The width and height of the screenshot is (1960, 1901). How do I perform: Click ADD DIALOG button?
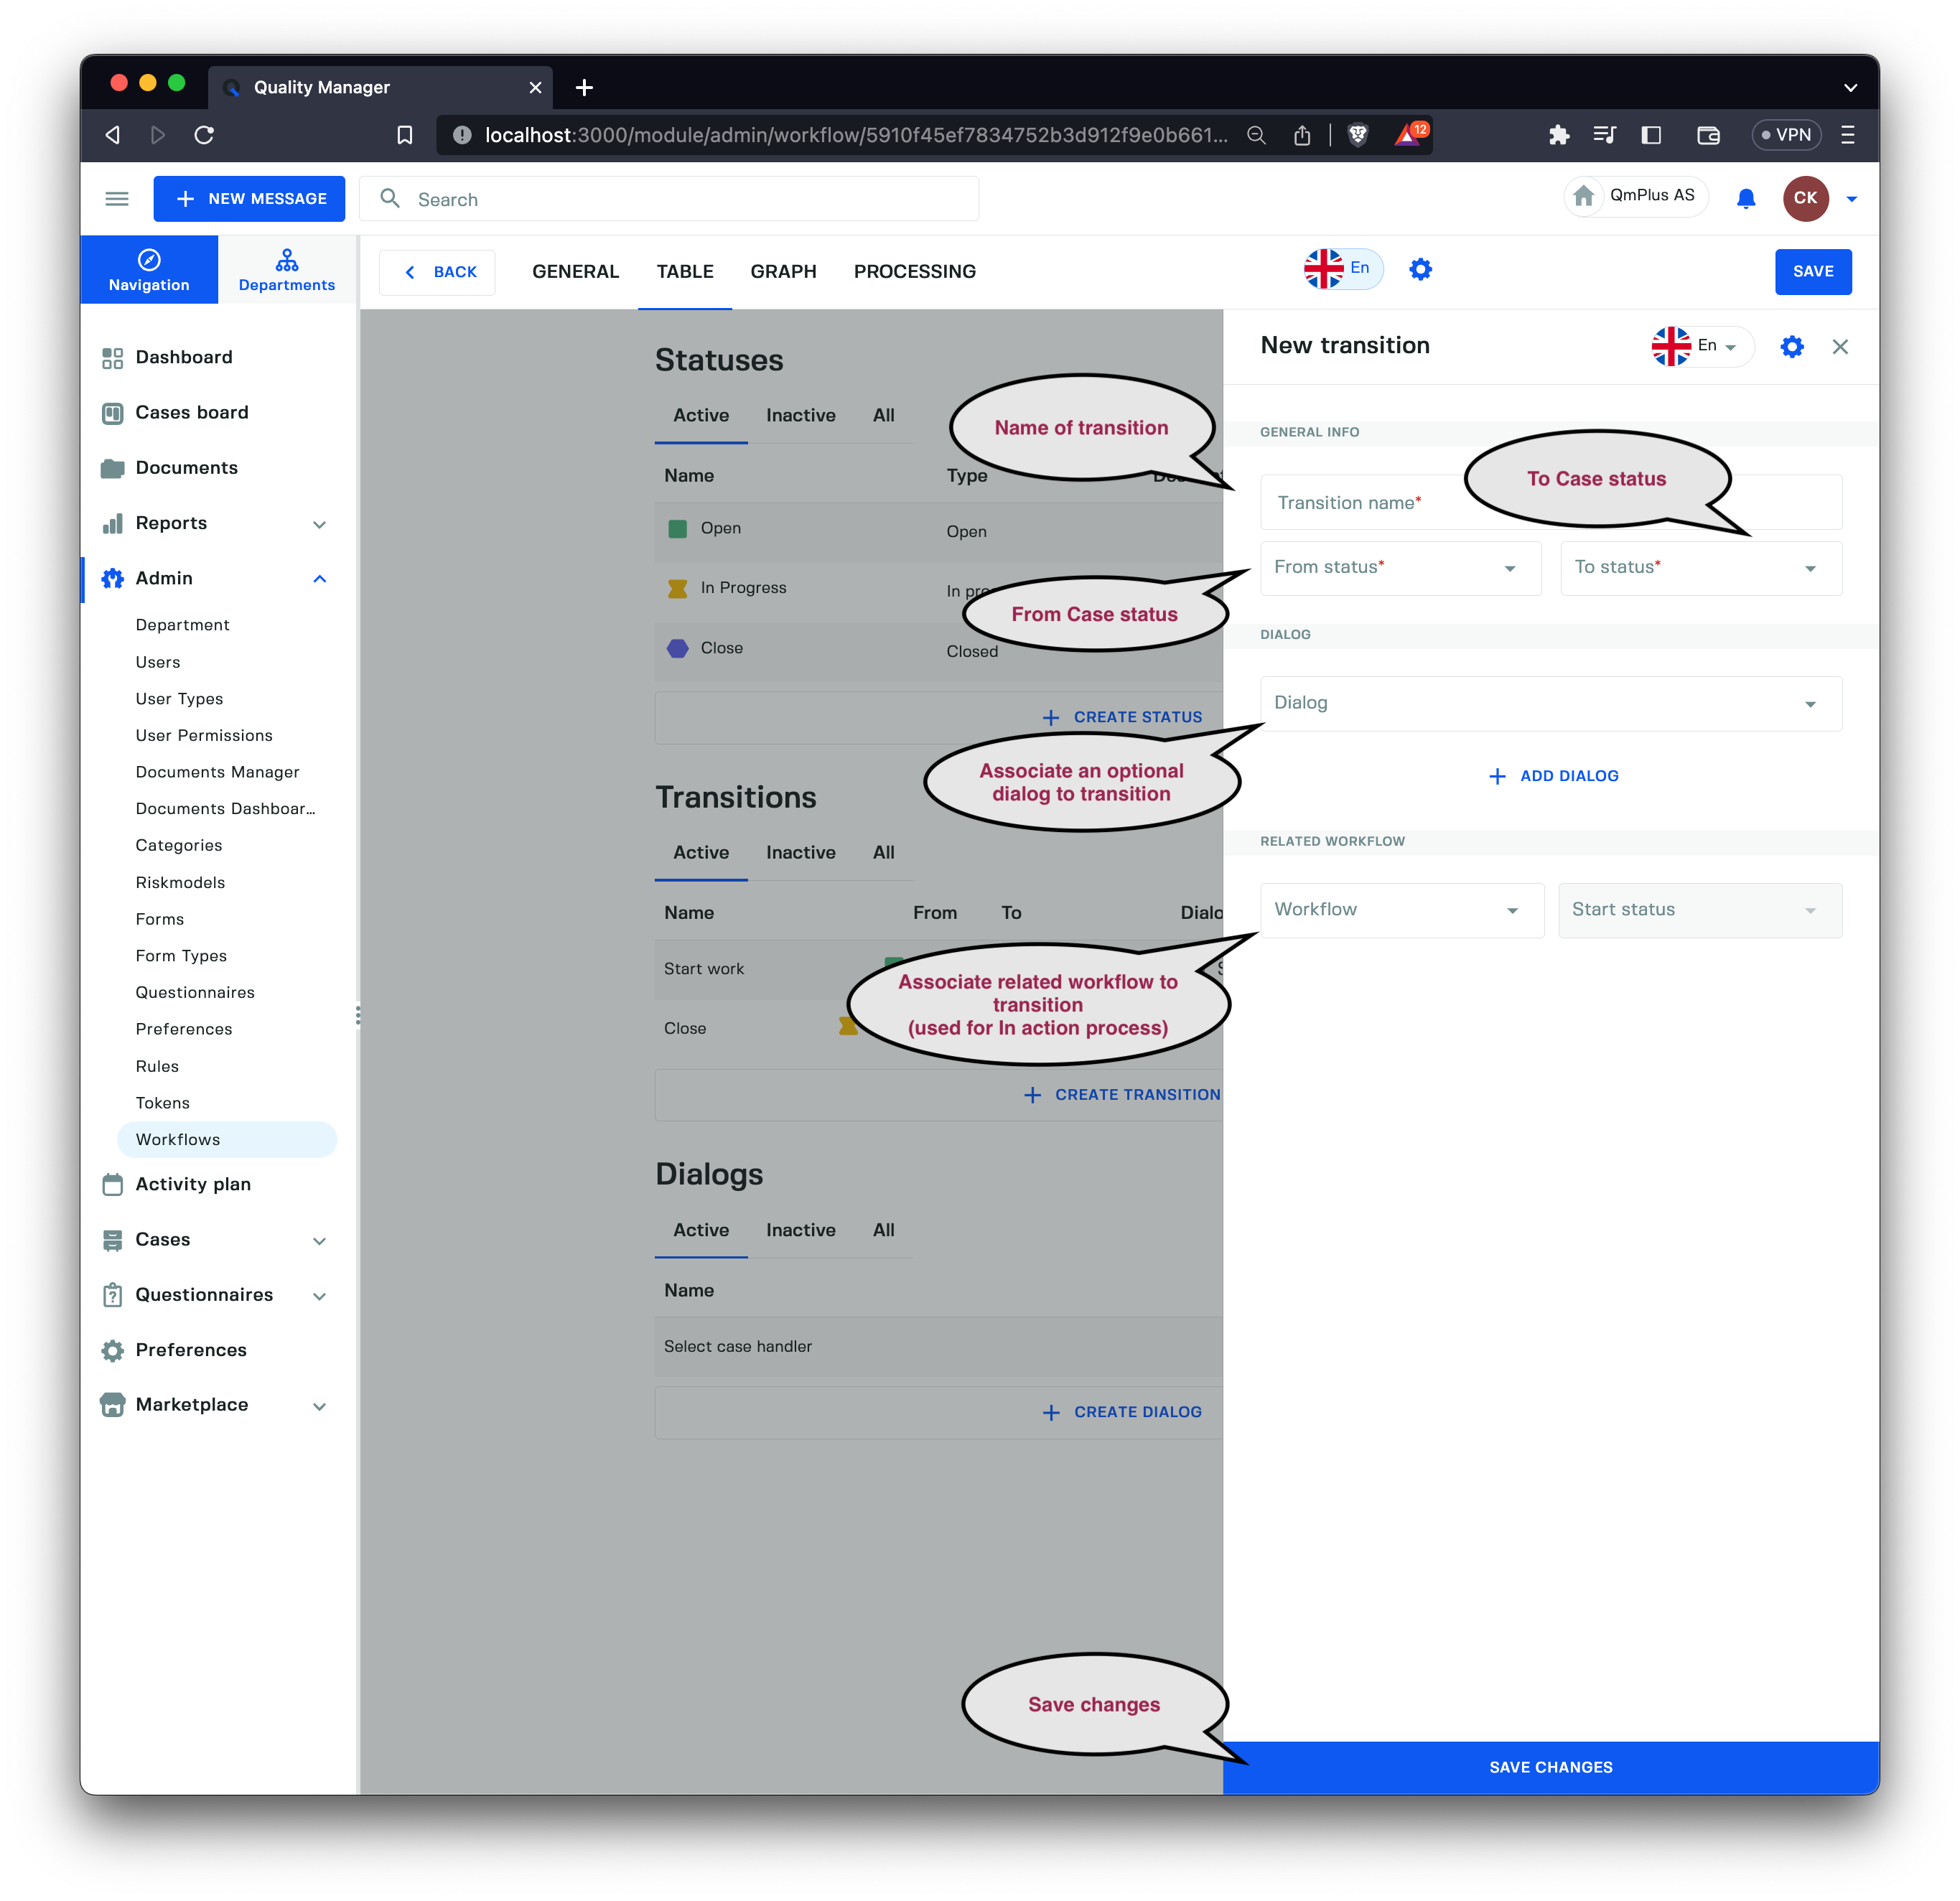(x=1552, y=775)
